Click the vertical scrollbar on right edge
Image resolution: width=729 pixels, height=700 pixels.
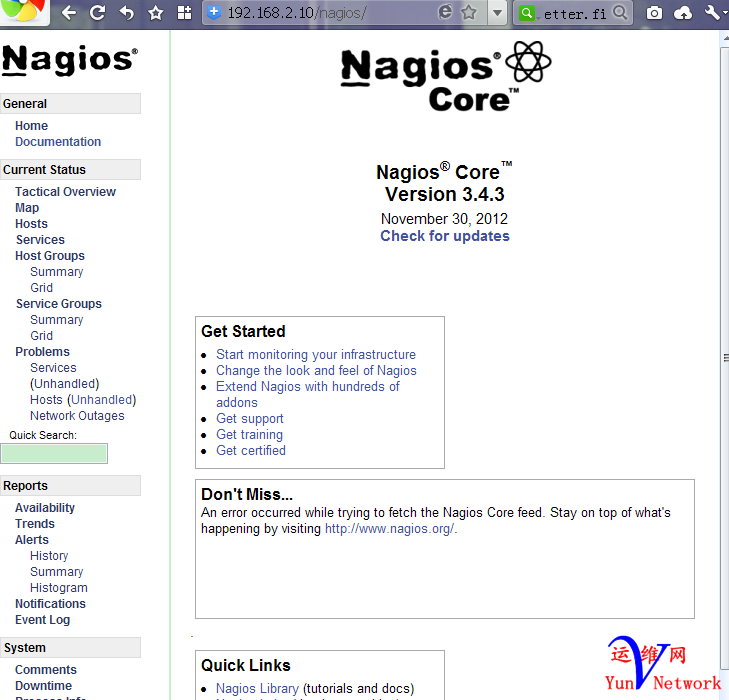pos(725,358)
